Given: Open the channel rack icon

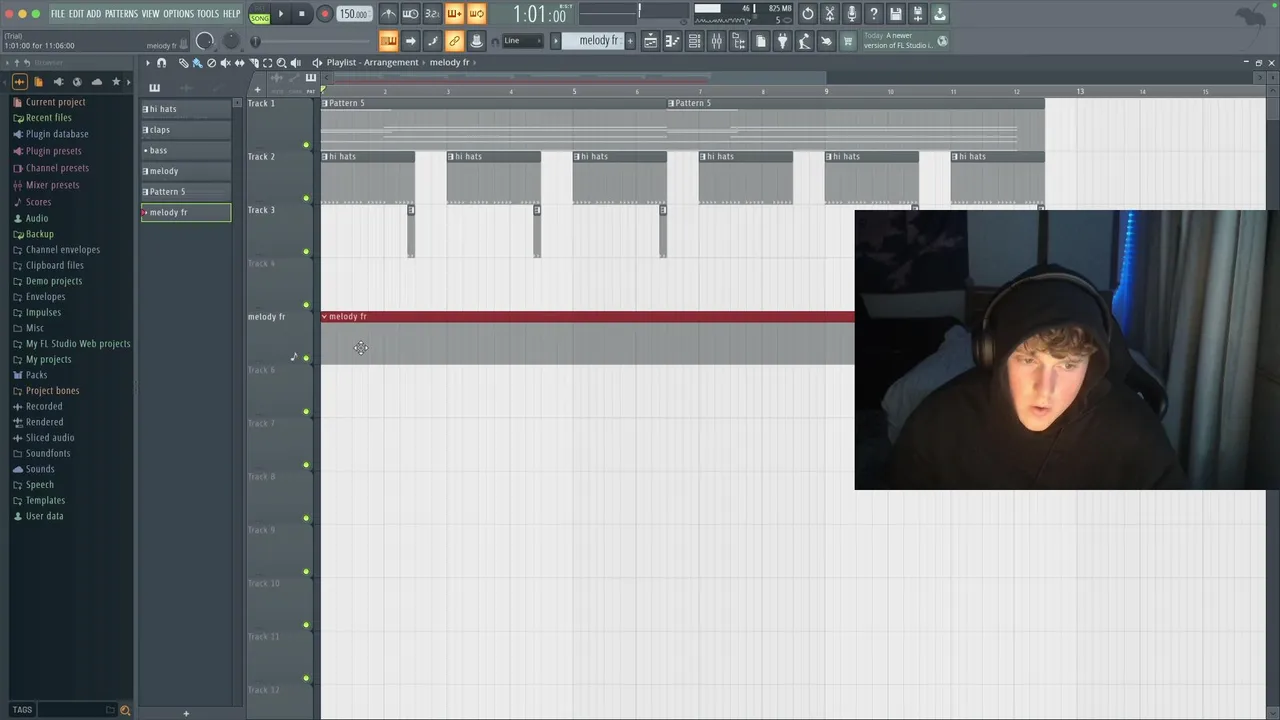Looking at the screenshot, I should tap(694, 41).
